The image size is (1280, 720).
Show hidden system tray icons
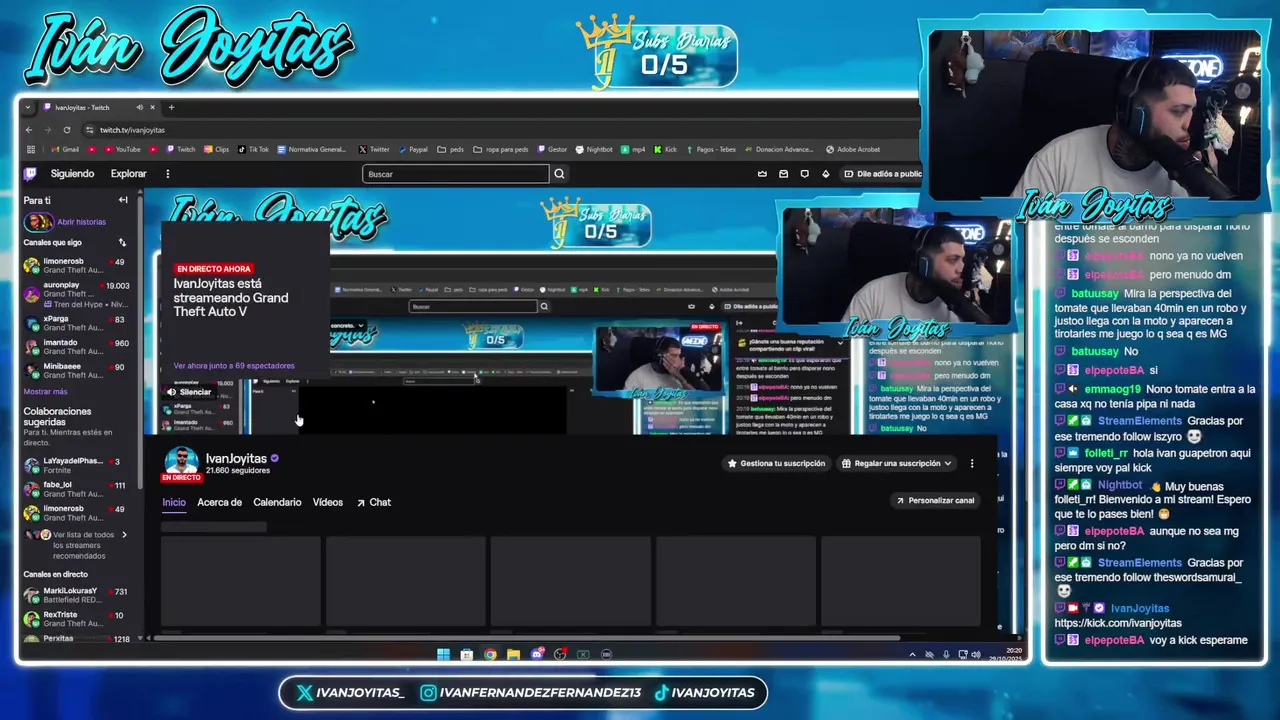pos(912,655)
